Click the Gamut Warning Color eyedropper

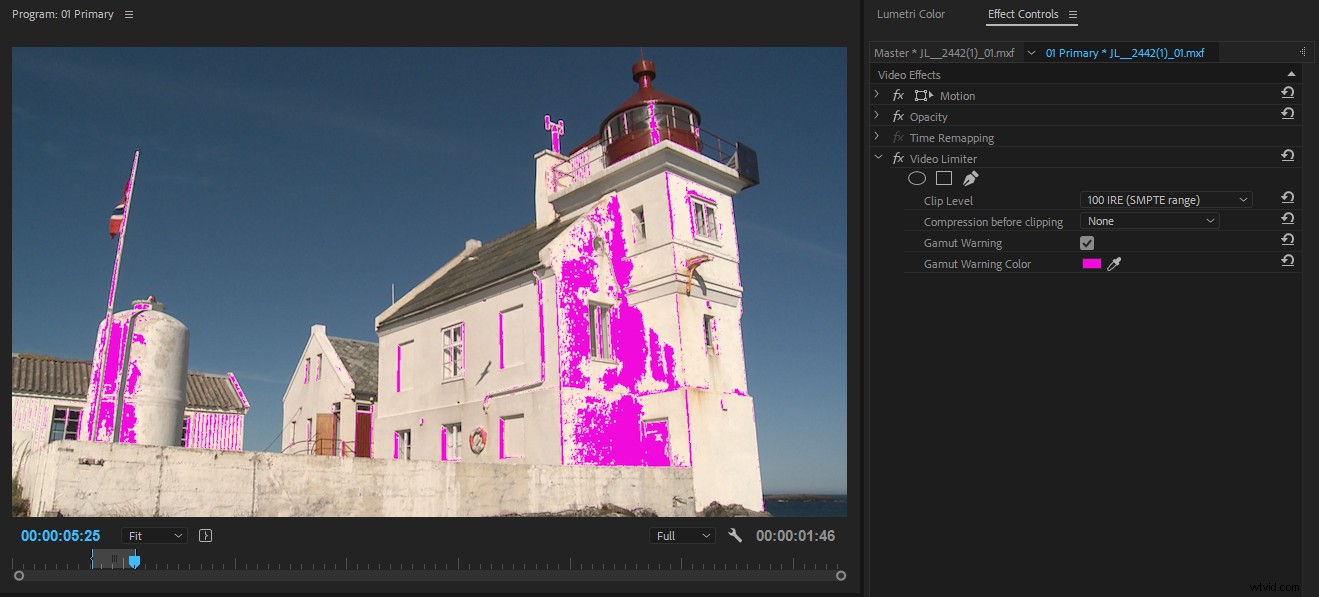coord(1114,263)
